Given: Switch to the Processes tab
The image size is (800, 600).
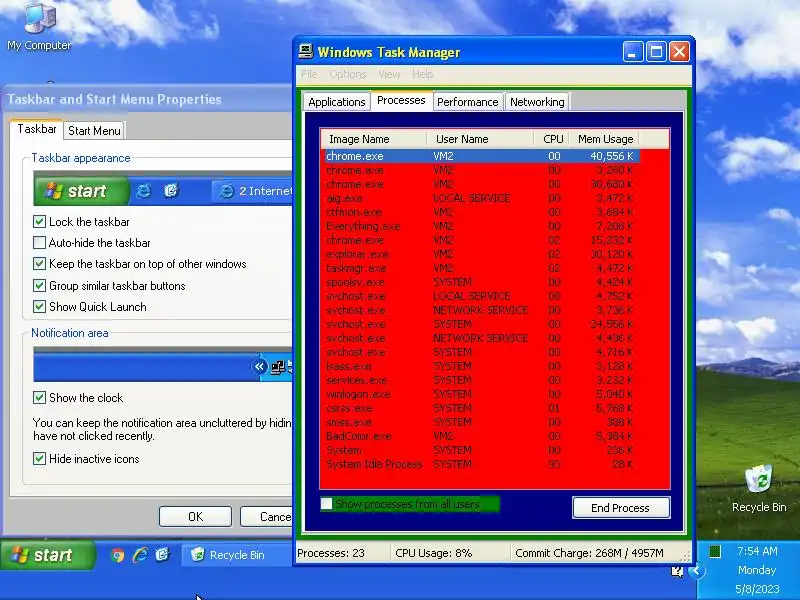Looking at the screenshot, I should tap(401, 100).
